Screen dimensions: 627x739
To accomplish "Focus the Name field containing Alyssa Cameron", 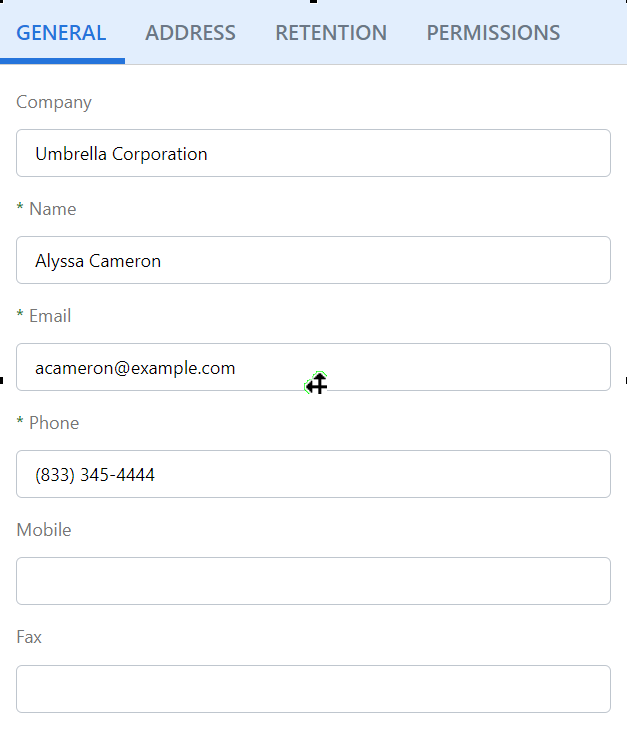I will tap(313, 260).
